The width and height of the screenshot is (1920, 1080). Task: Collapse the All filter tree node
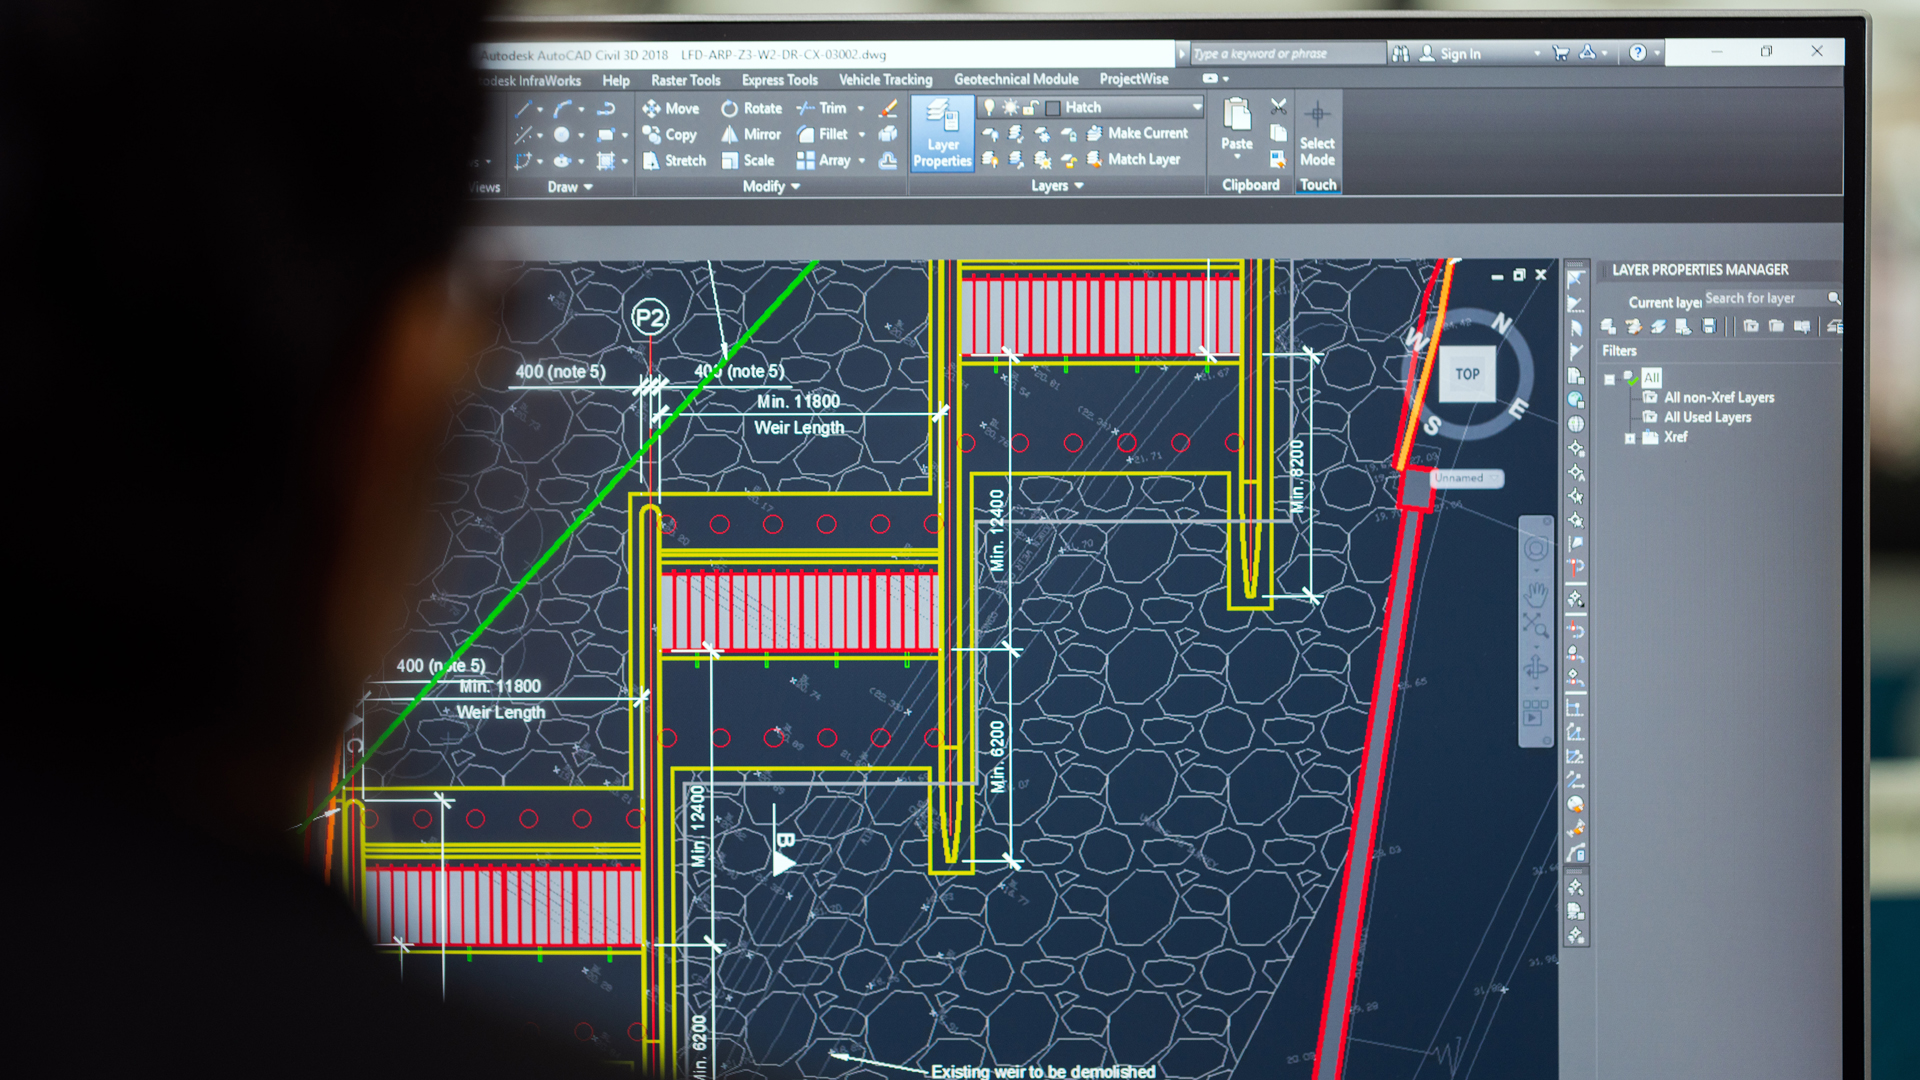pyautogui.click(x=1609, y=379)
